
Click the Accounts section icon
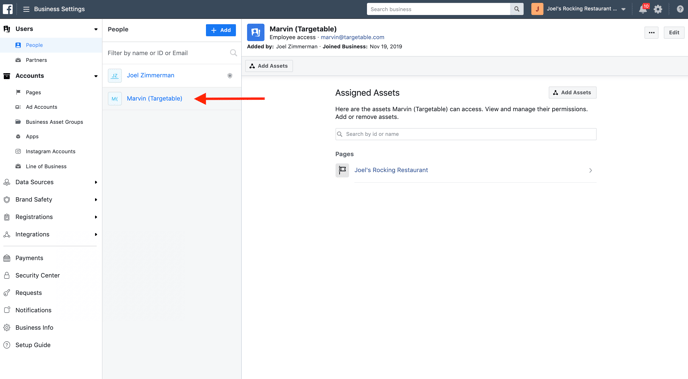point(7,76)
